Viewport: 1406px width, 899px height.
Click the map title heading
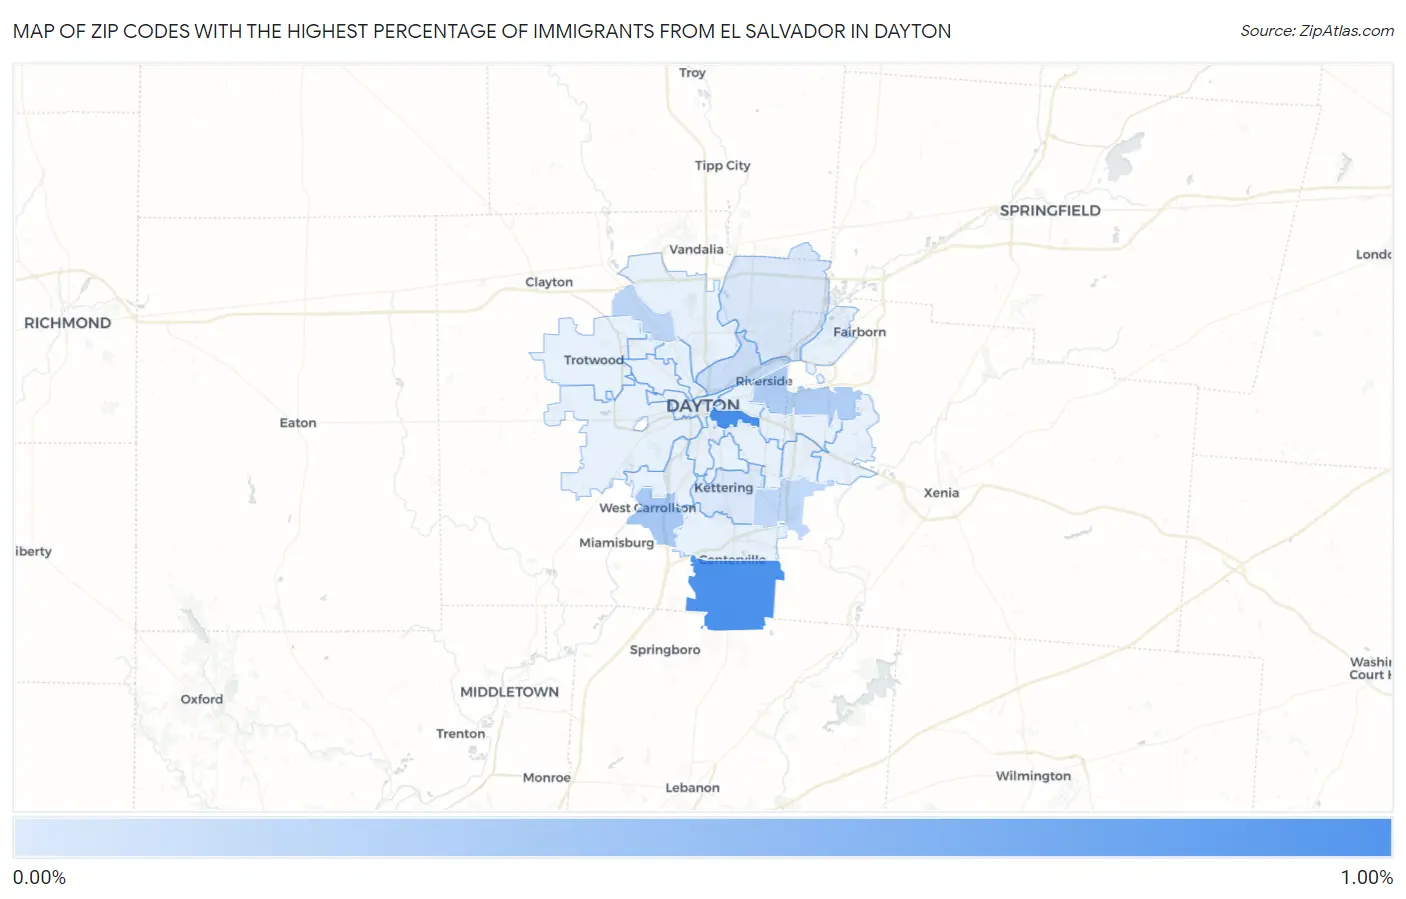[482, 31]
